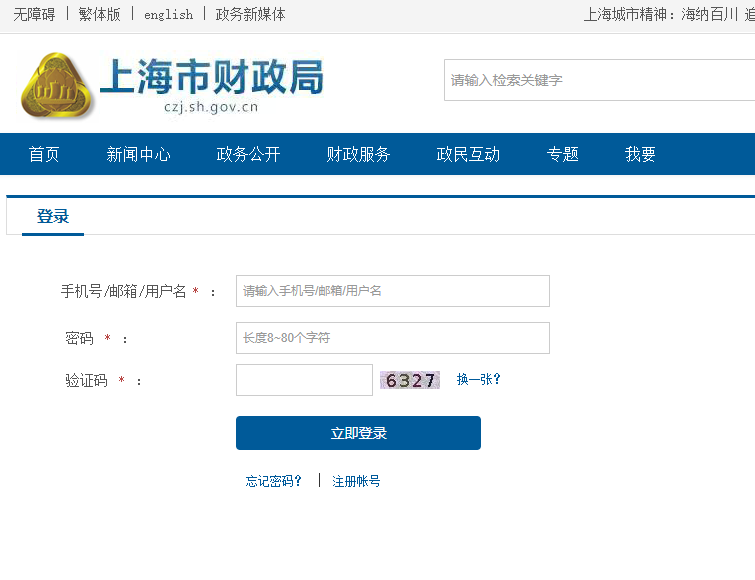This screenshot has width=755, height=580.
Task: Click the 密码 password input field
Action: point(392,338)
